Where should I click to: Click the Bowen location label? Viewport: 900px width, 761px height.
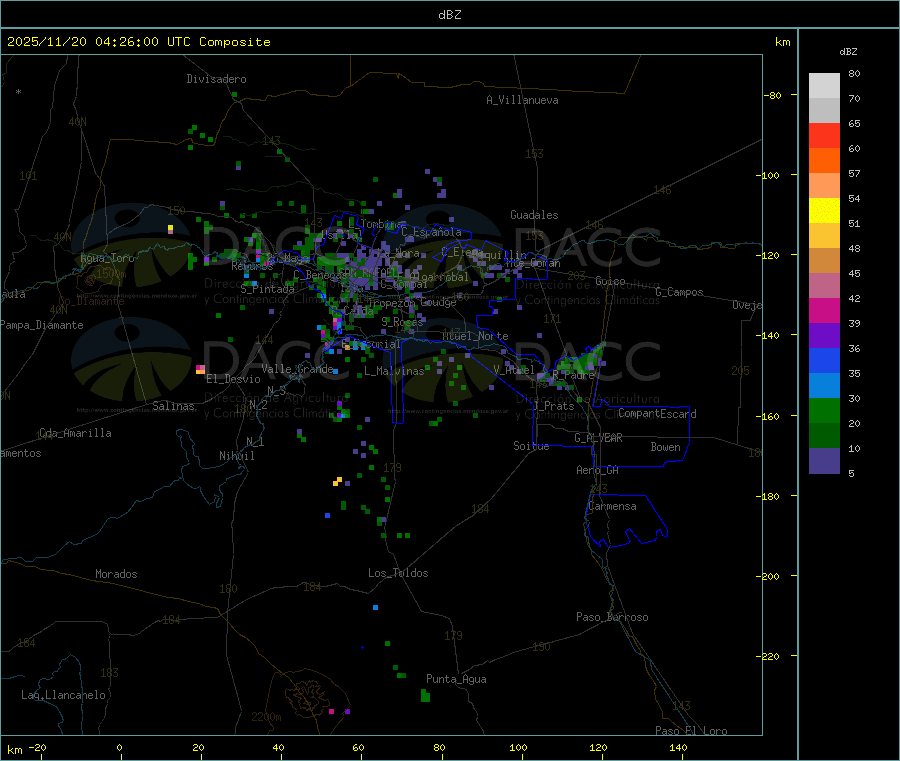pyautogui.click(x=666, y=447)
